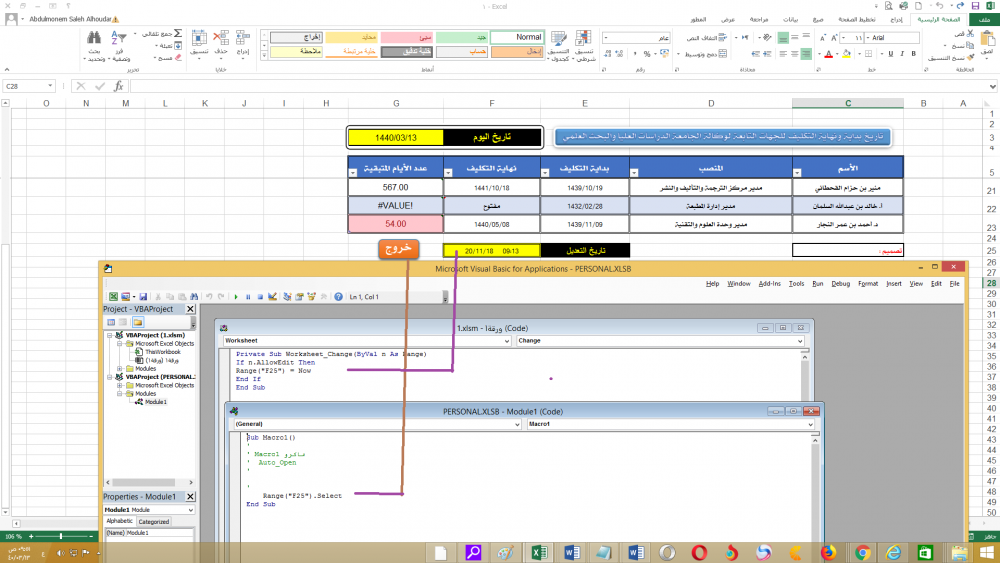Open the VBA File menu
This screenshot has height=563, width=1000.
click(954, 284)
